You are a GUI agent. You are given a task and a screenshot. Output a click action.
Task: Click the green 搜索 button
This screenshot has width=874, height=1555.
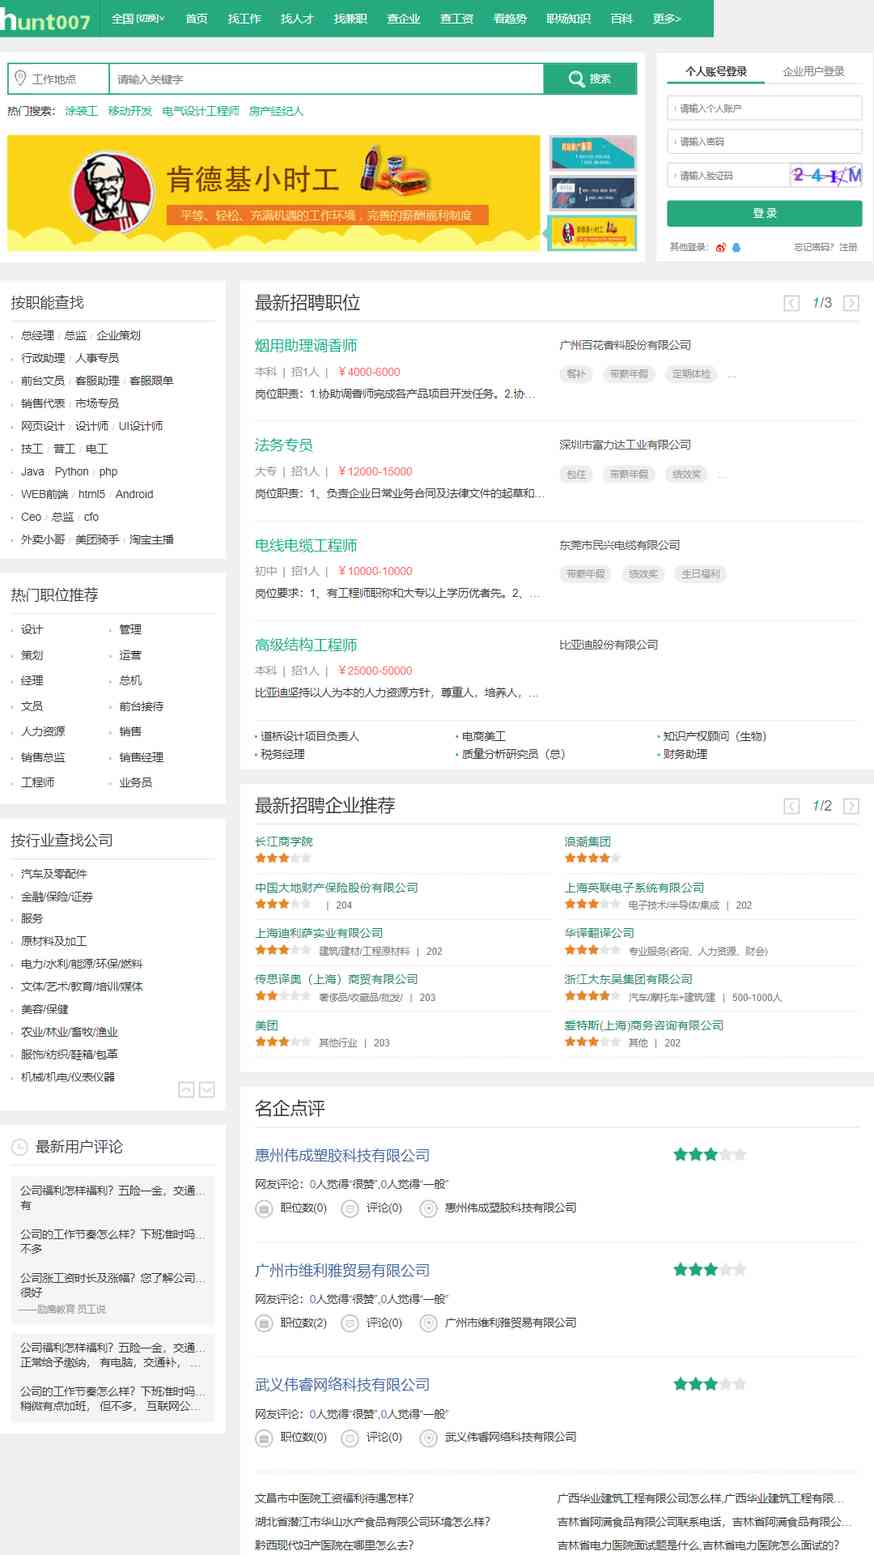590,79
